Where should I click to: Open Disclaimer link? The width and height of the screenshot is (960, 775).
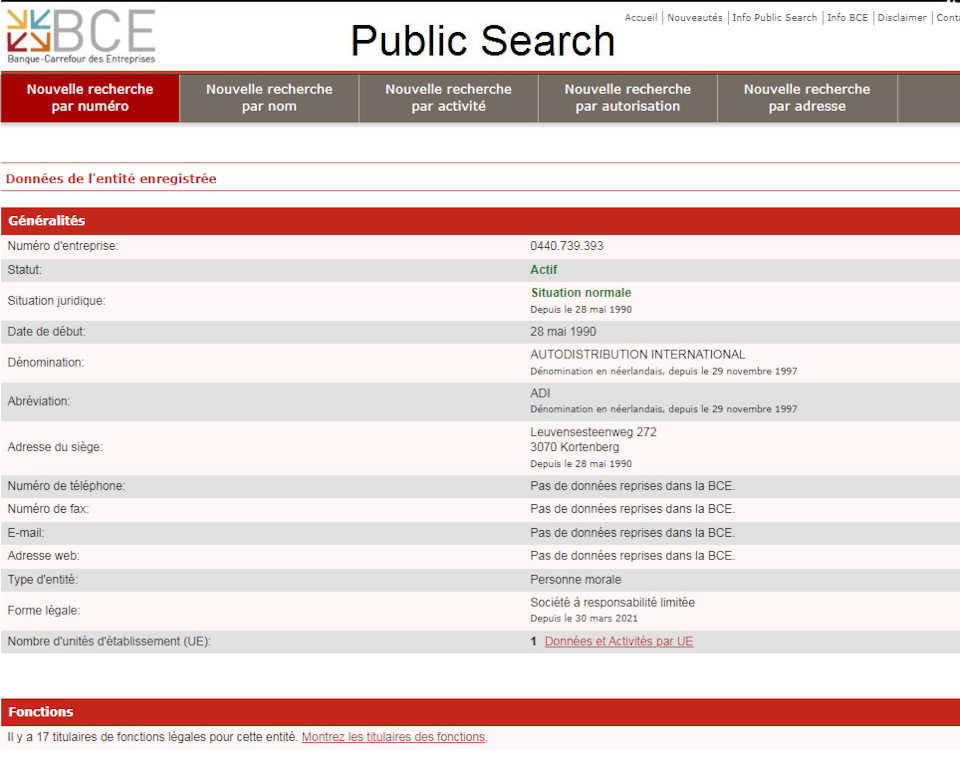coord(902,18)
